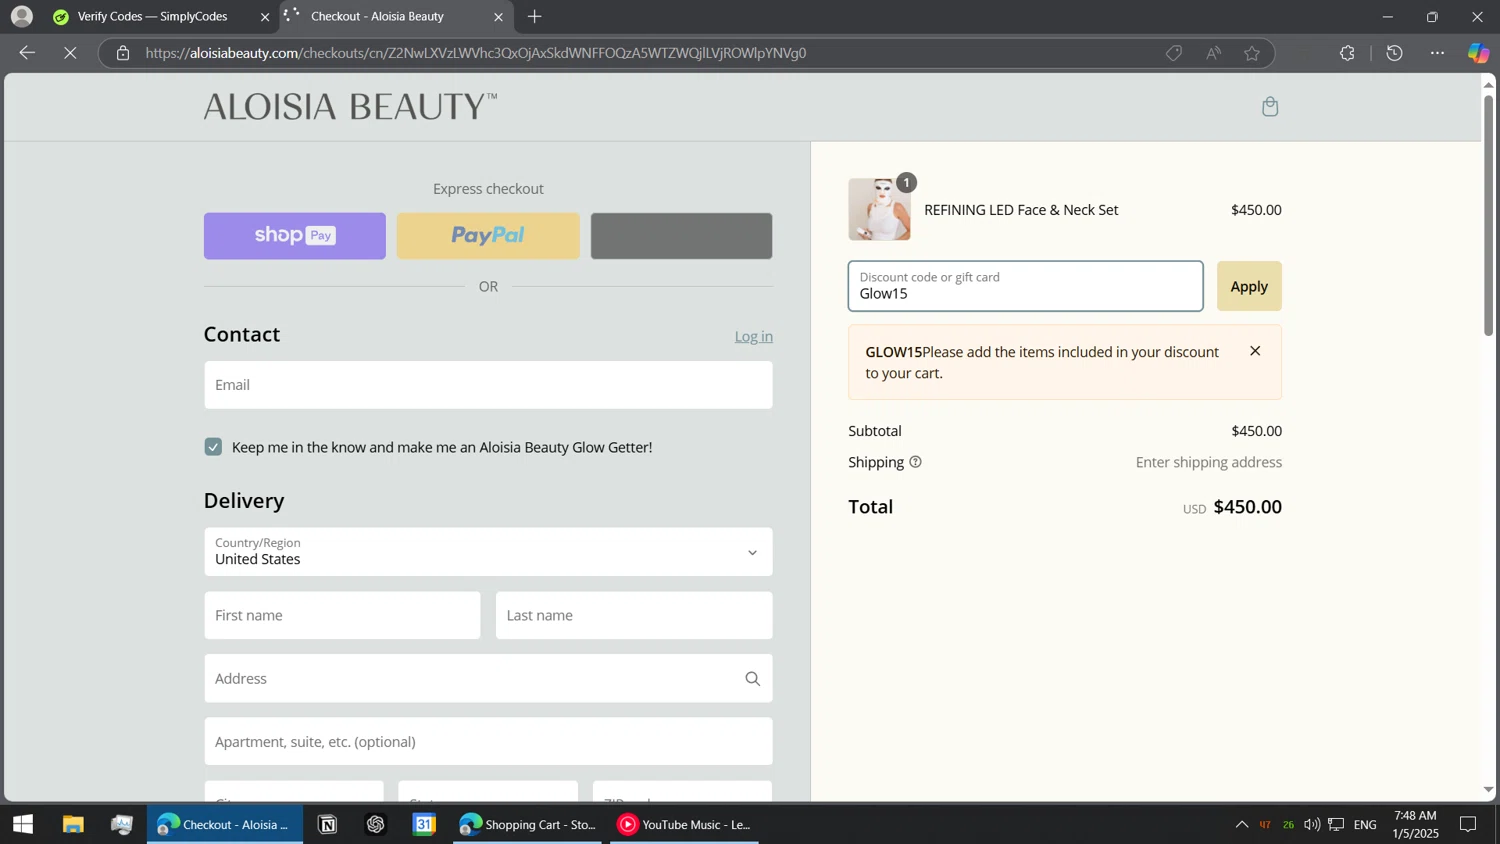Click the browser address bar URL
1500x844 pixels.
point(476,53)
